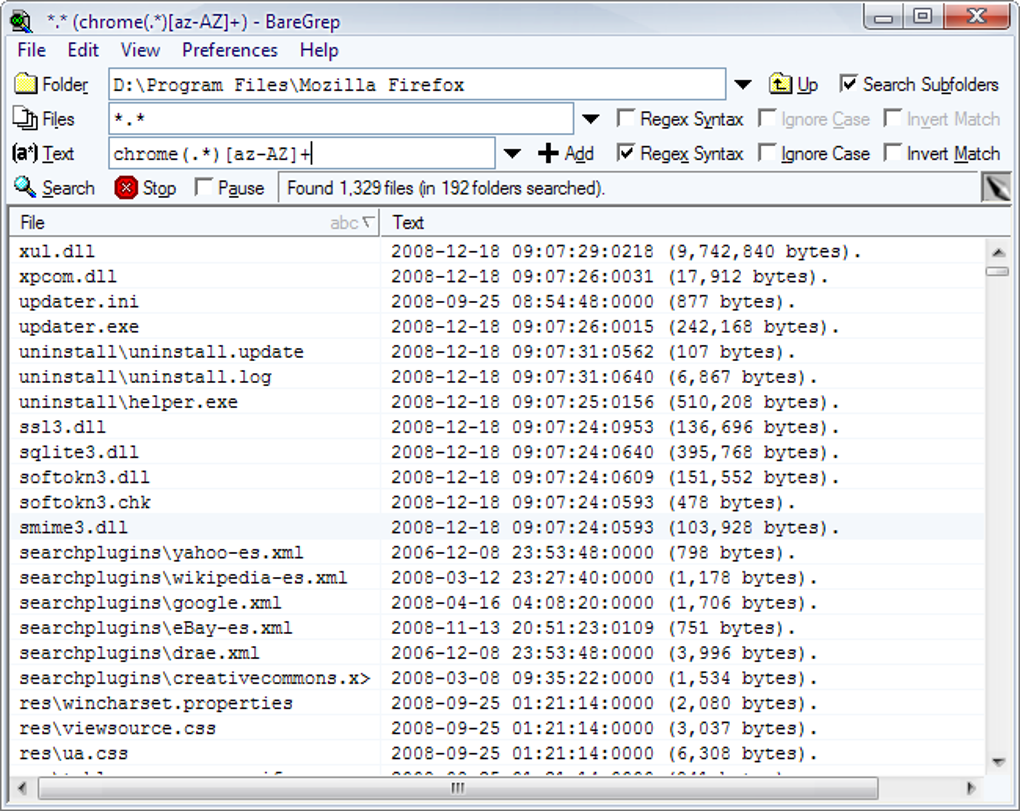
Task: Open the Preferences menu
Action: (230, 50)
